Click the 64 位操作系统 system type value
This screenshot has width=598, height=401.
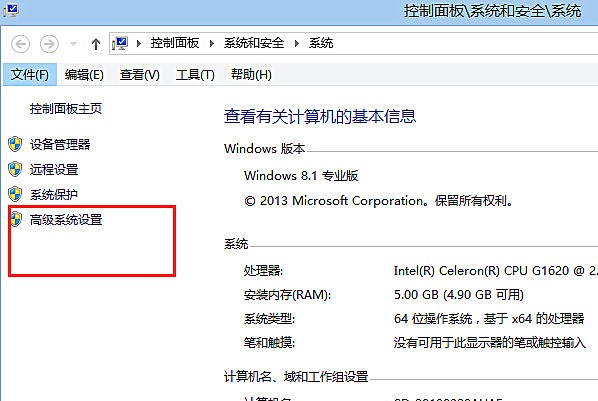click(489, 318)
